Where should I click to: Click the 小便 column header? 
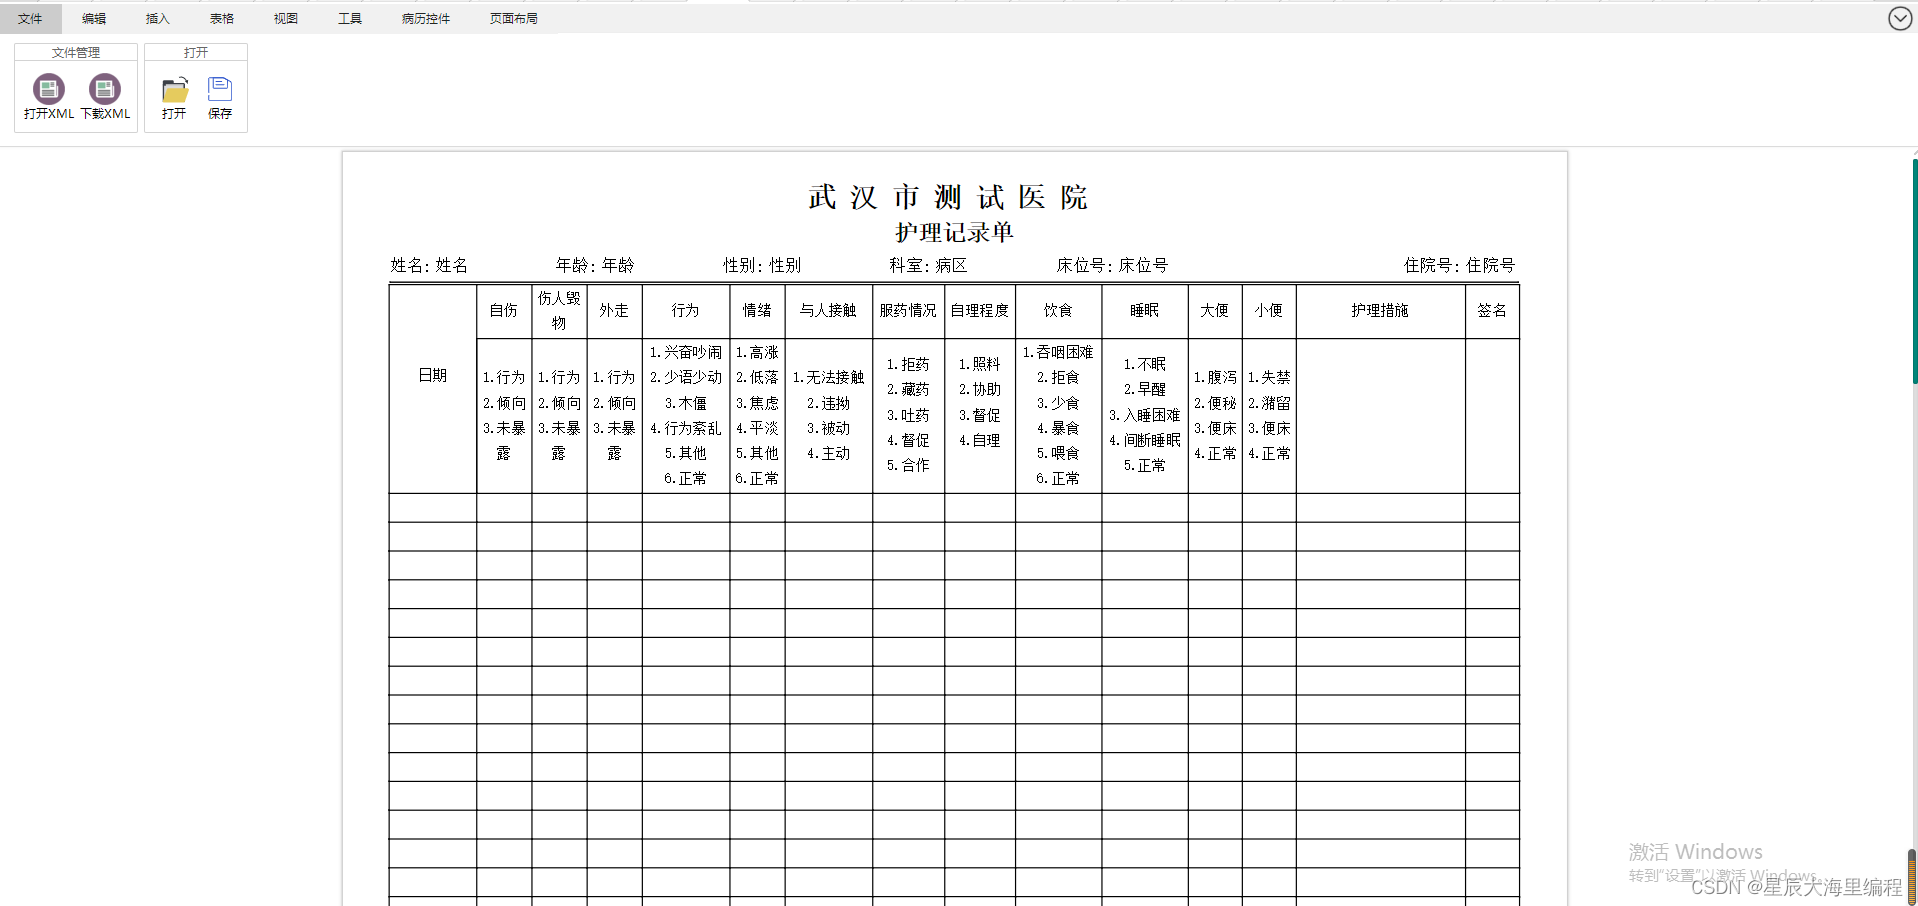pos(1269,311)
